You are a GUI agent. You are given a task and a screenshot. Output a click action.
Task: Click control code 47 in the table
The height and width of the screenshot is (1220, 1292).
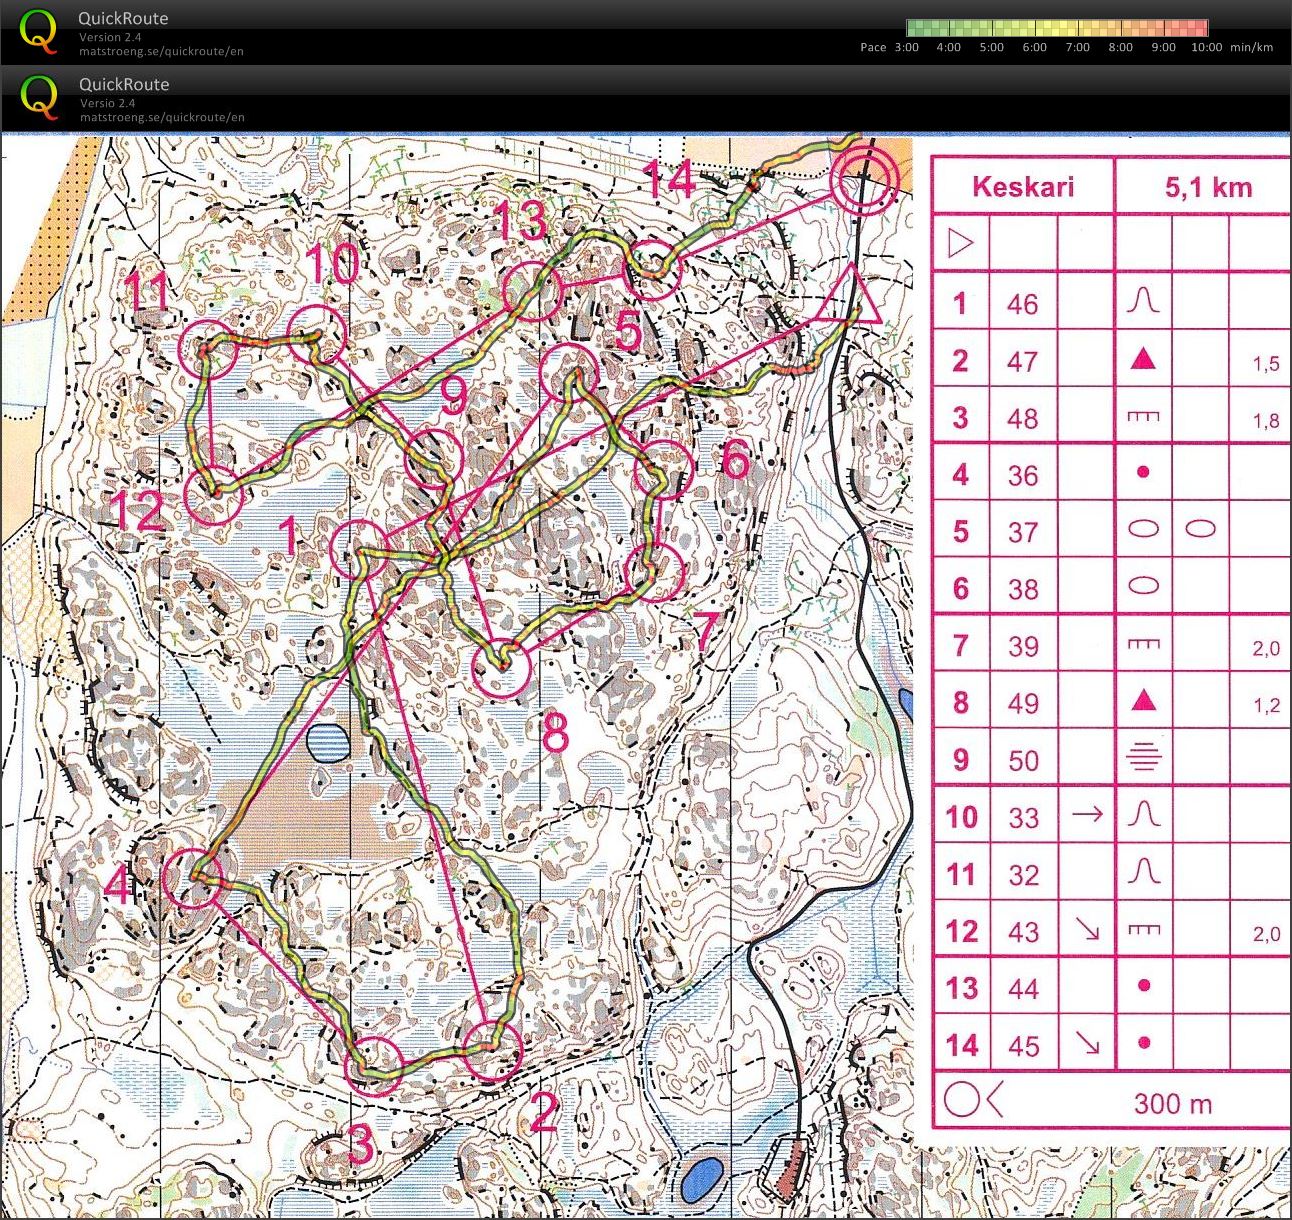pyautogui.click(x=1022, y=361)
